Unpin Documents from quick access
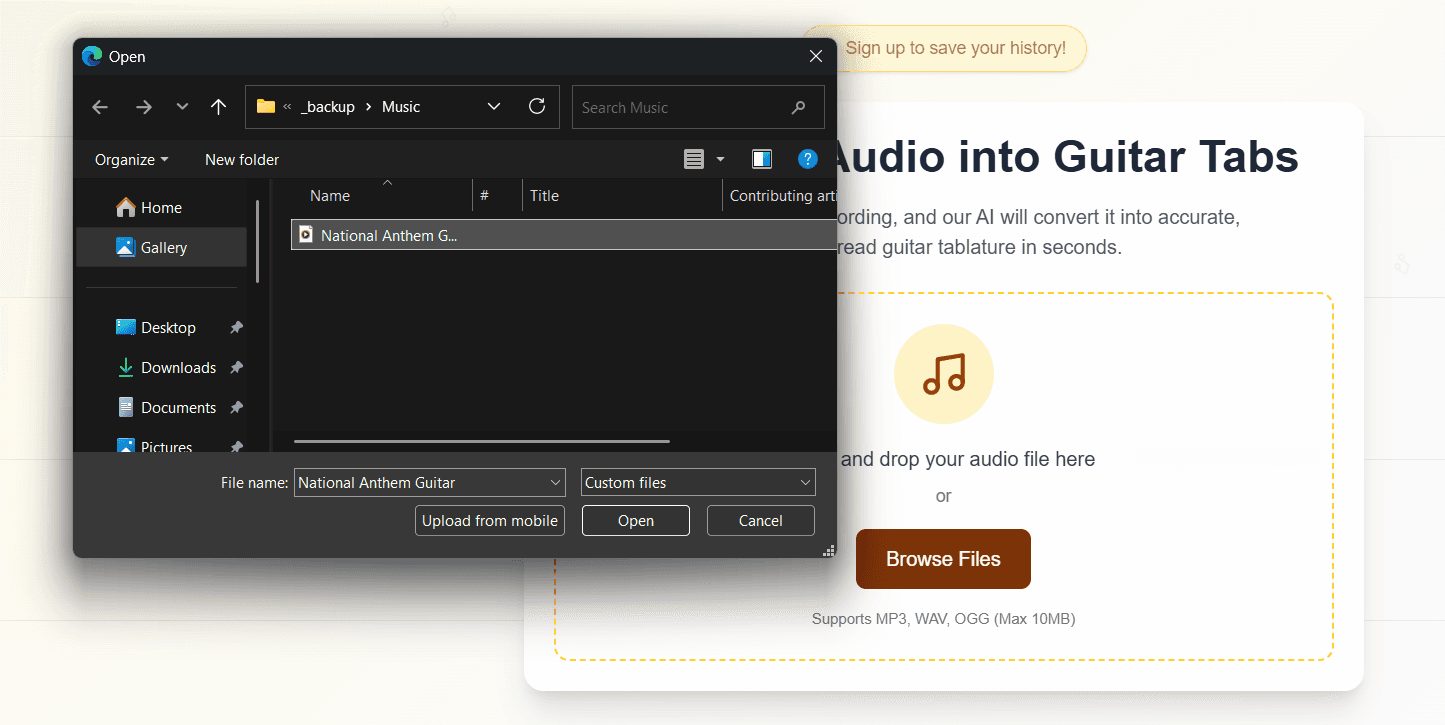The image size is (1445, 725). [236, 407]
